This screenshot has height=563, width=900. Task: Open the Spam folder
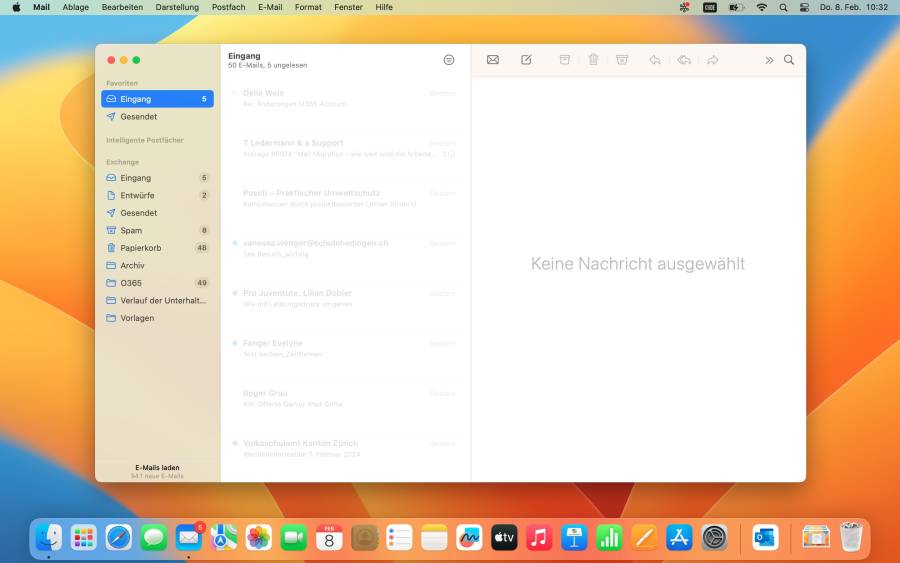[x=131, y=230]
